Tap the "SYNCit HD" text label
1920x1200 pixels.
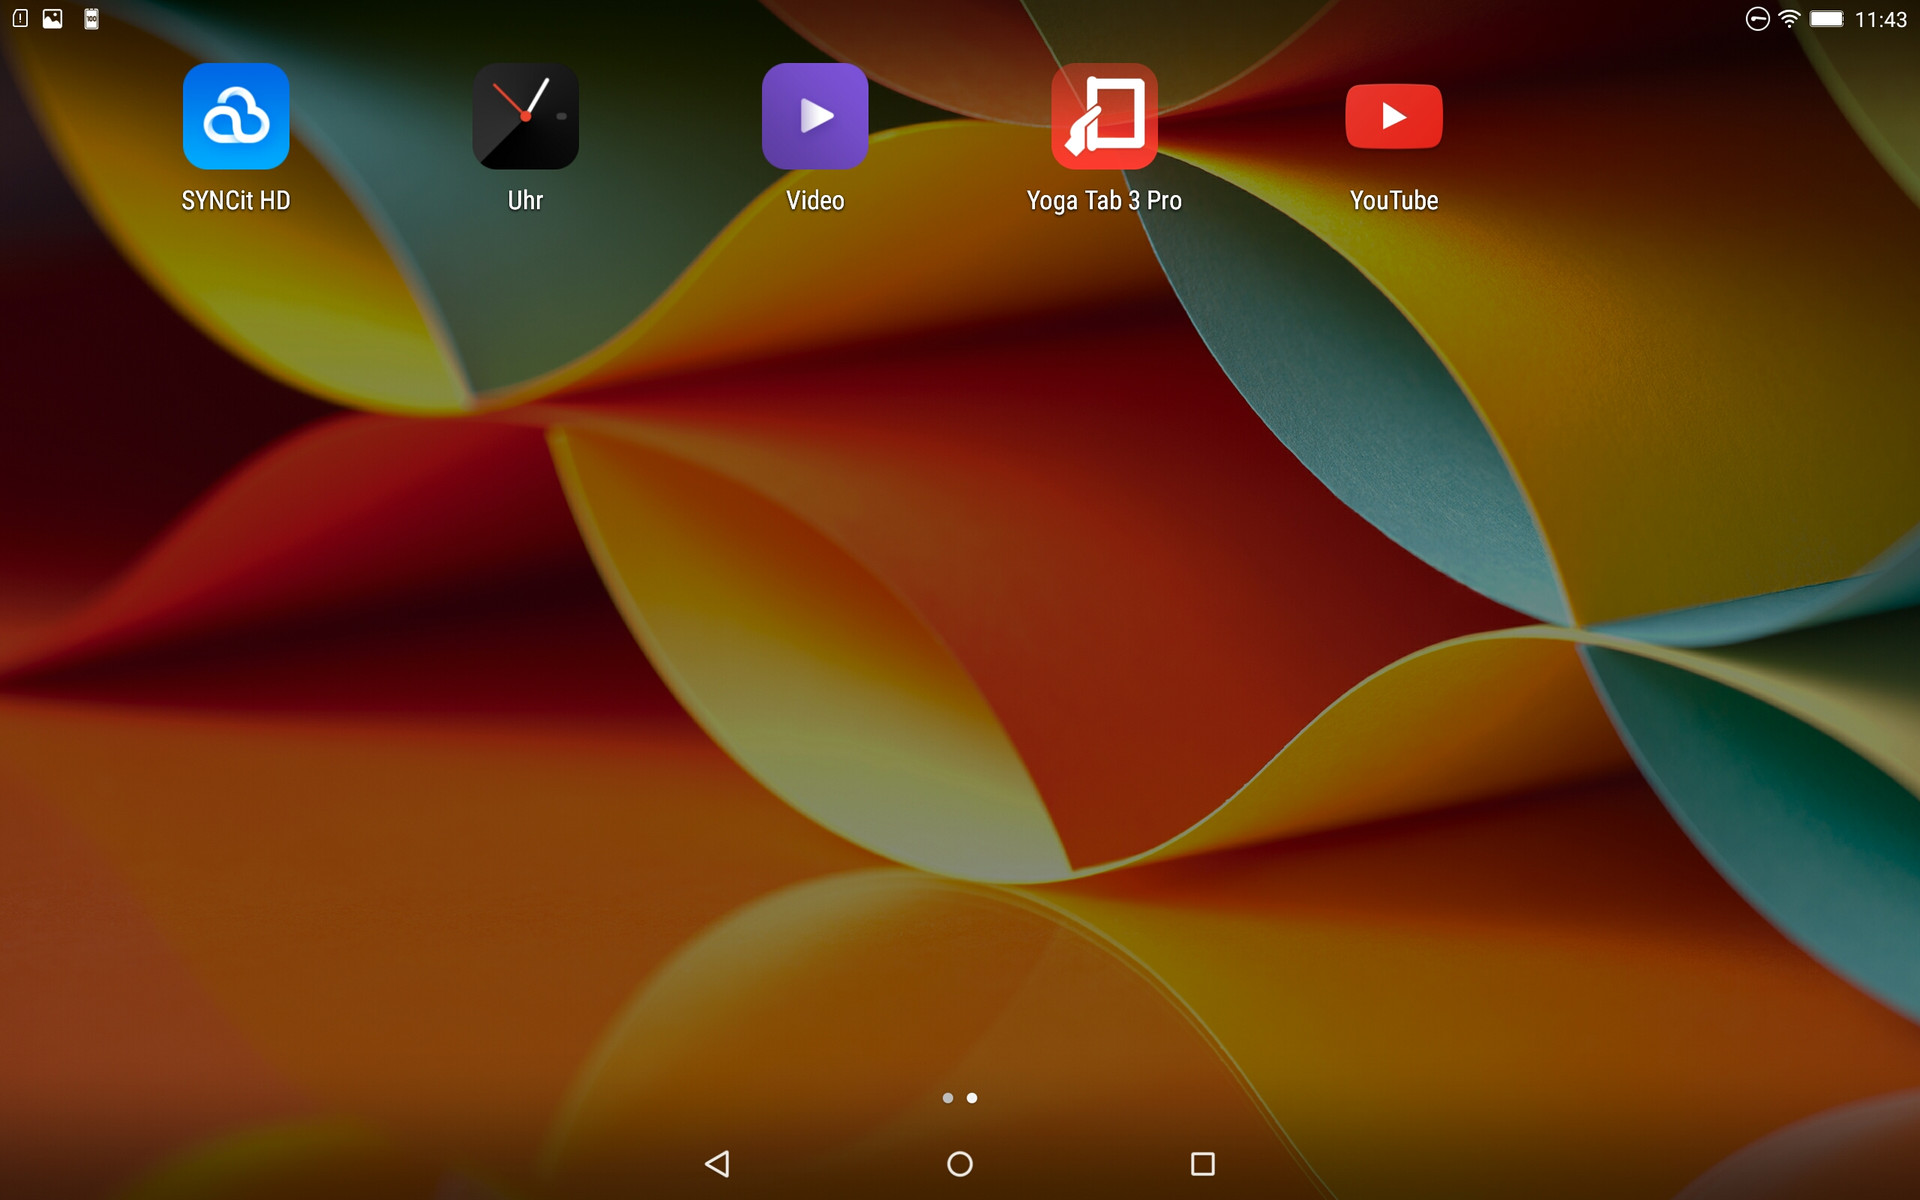point(236,200)
